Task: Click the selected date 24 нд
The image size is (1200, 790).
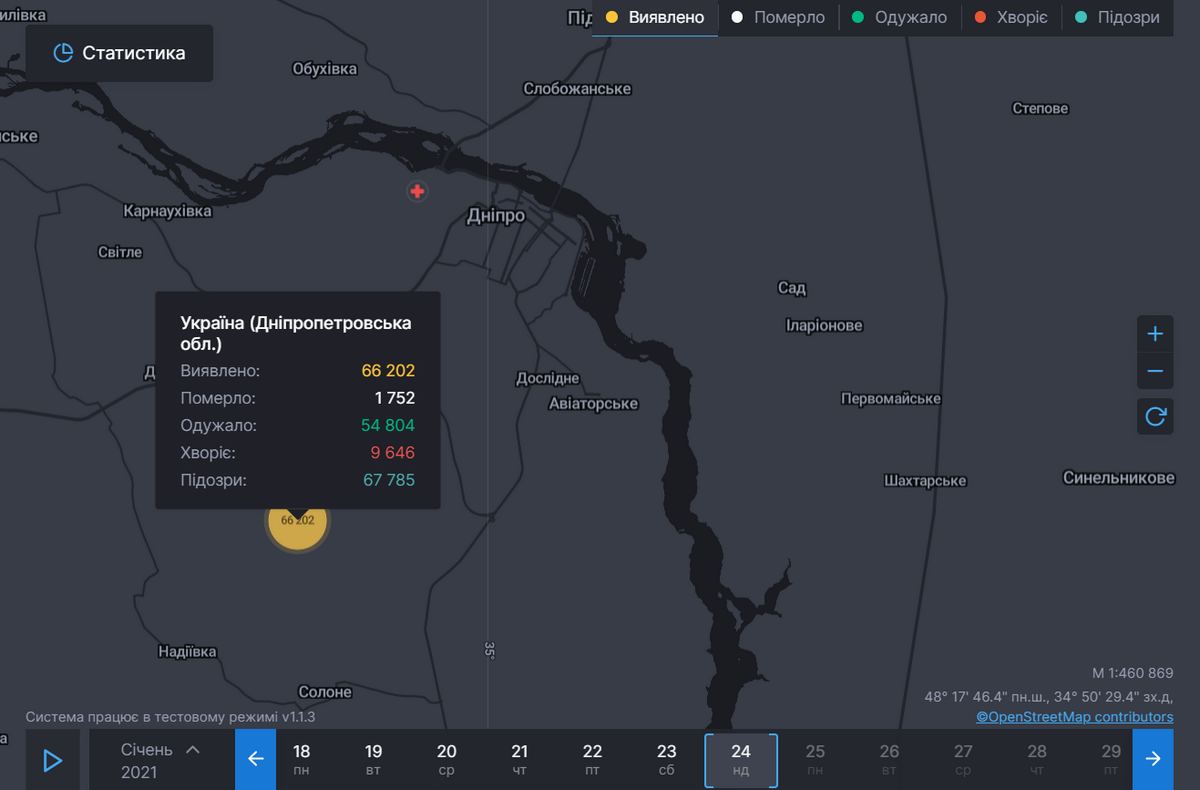Action: pyautogui.click(x=741, y=759)
